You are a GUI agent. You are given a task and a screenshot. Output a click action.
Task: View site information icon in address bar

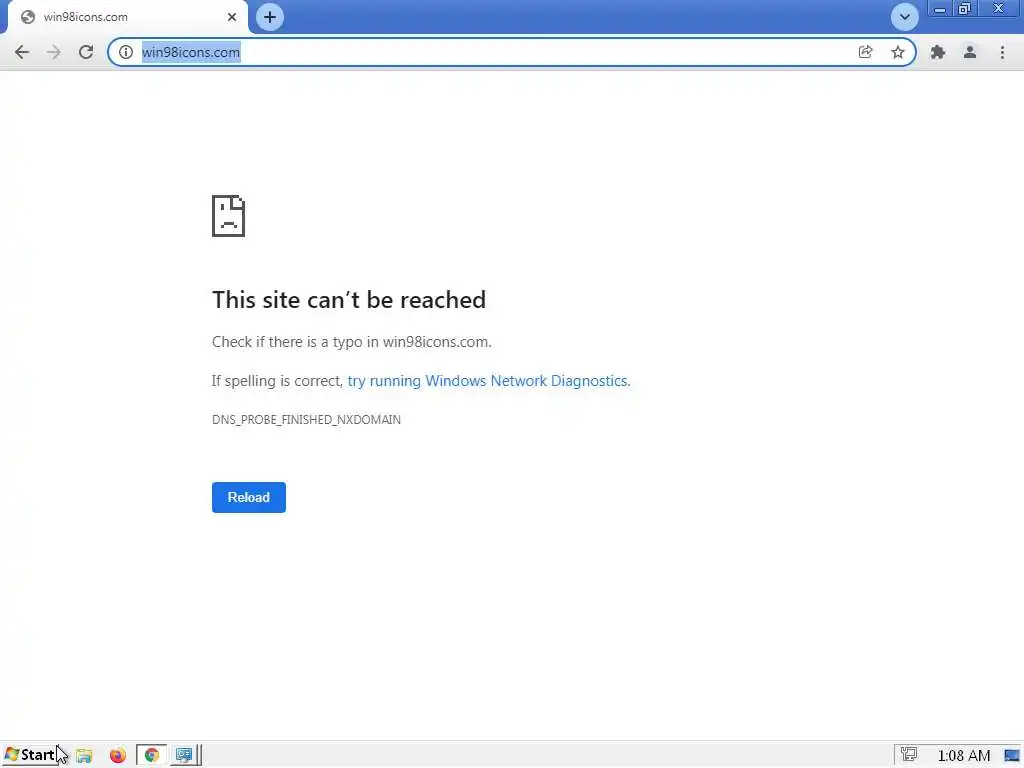[126, 52]
